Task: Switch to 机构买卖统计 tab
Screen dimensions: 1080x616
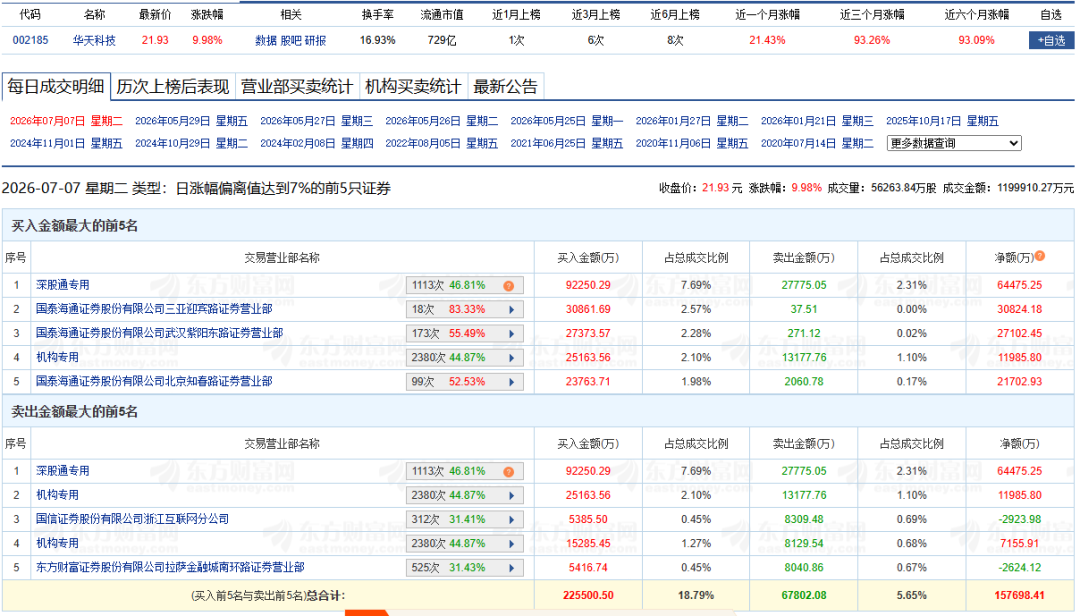Action: tap(413, 87)
